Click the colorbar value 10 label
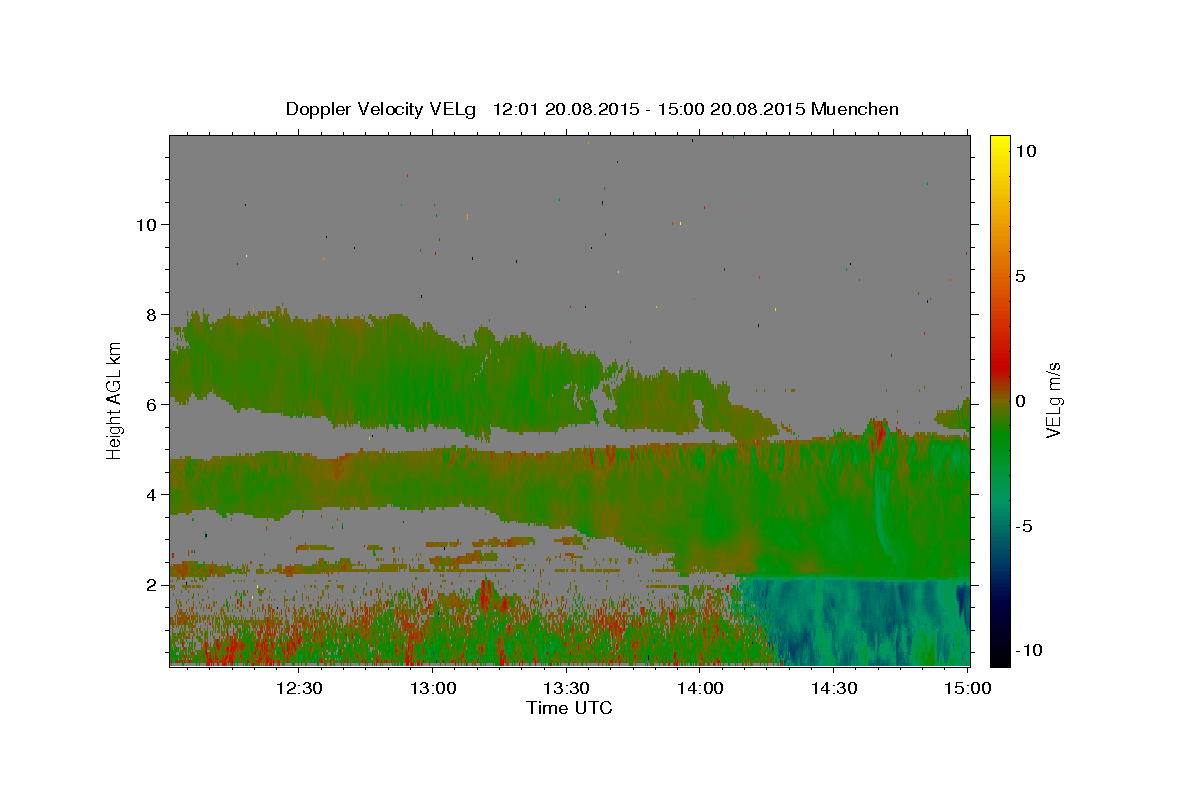The width and height of the screenshot is (1200, 800). click(1025, 150)
